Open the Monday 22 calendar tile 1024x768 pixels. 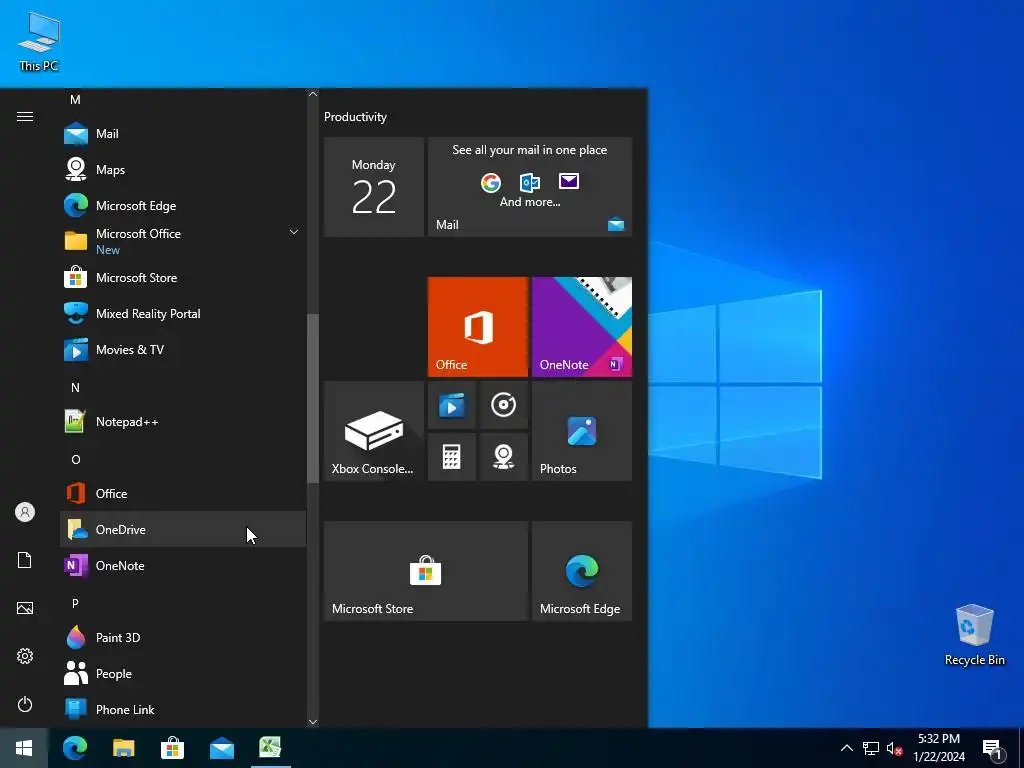tap(374, 187)
